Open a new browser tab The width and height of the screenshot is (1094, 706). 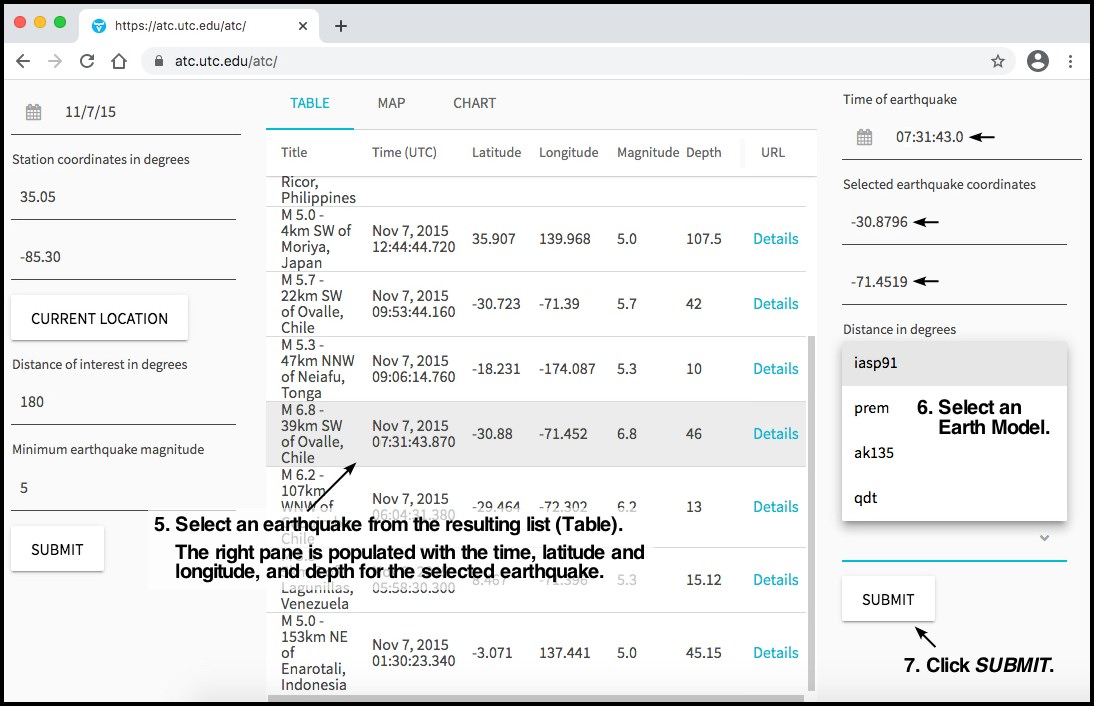pos(341,26)
